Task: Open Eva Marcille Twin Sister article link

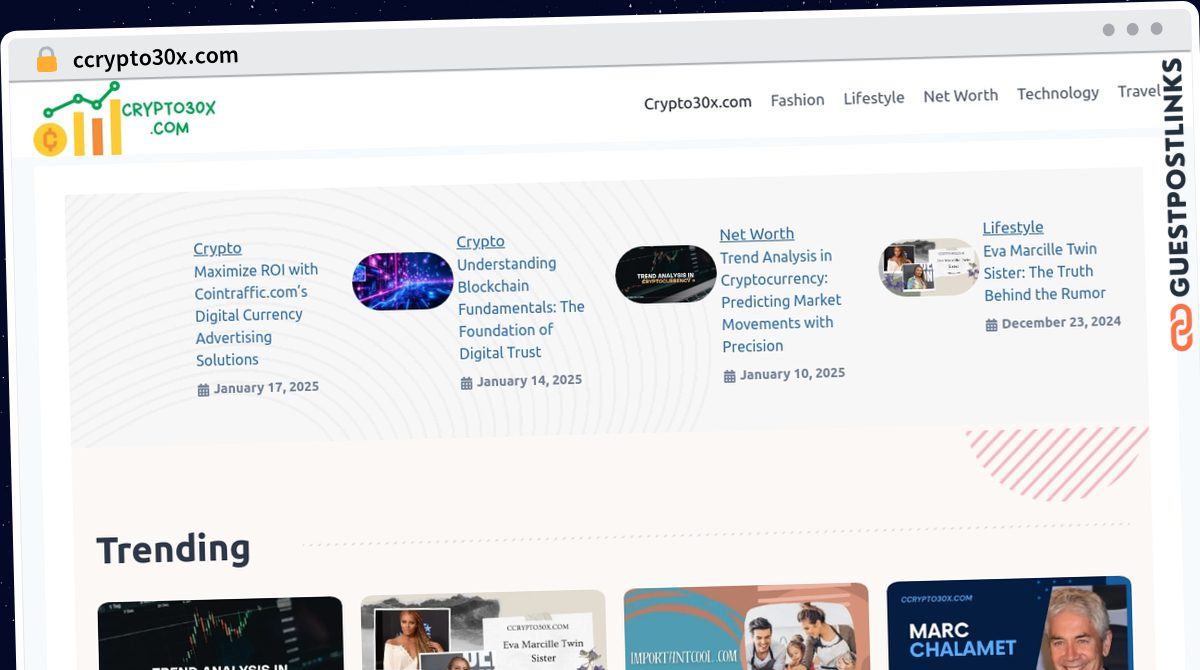Action: (1044, 271)
